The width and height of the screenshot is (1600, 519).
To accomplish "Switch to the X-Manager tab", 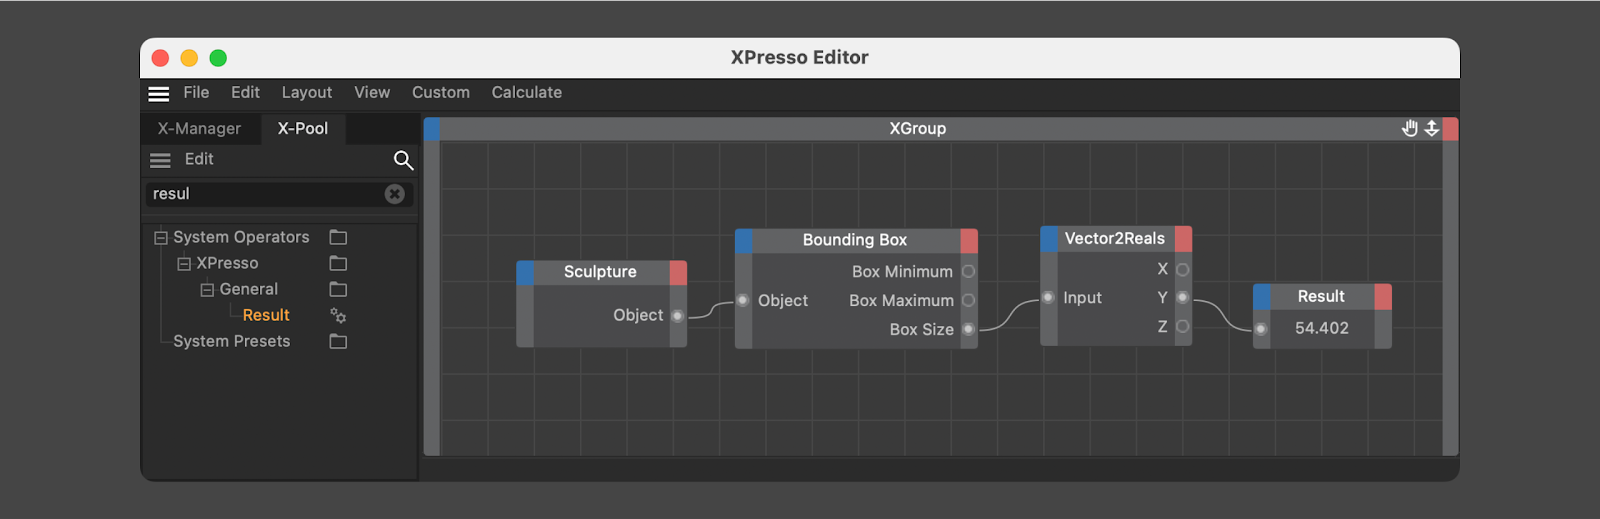I will (199, 128).
